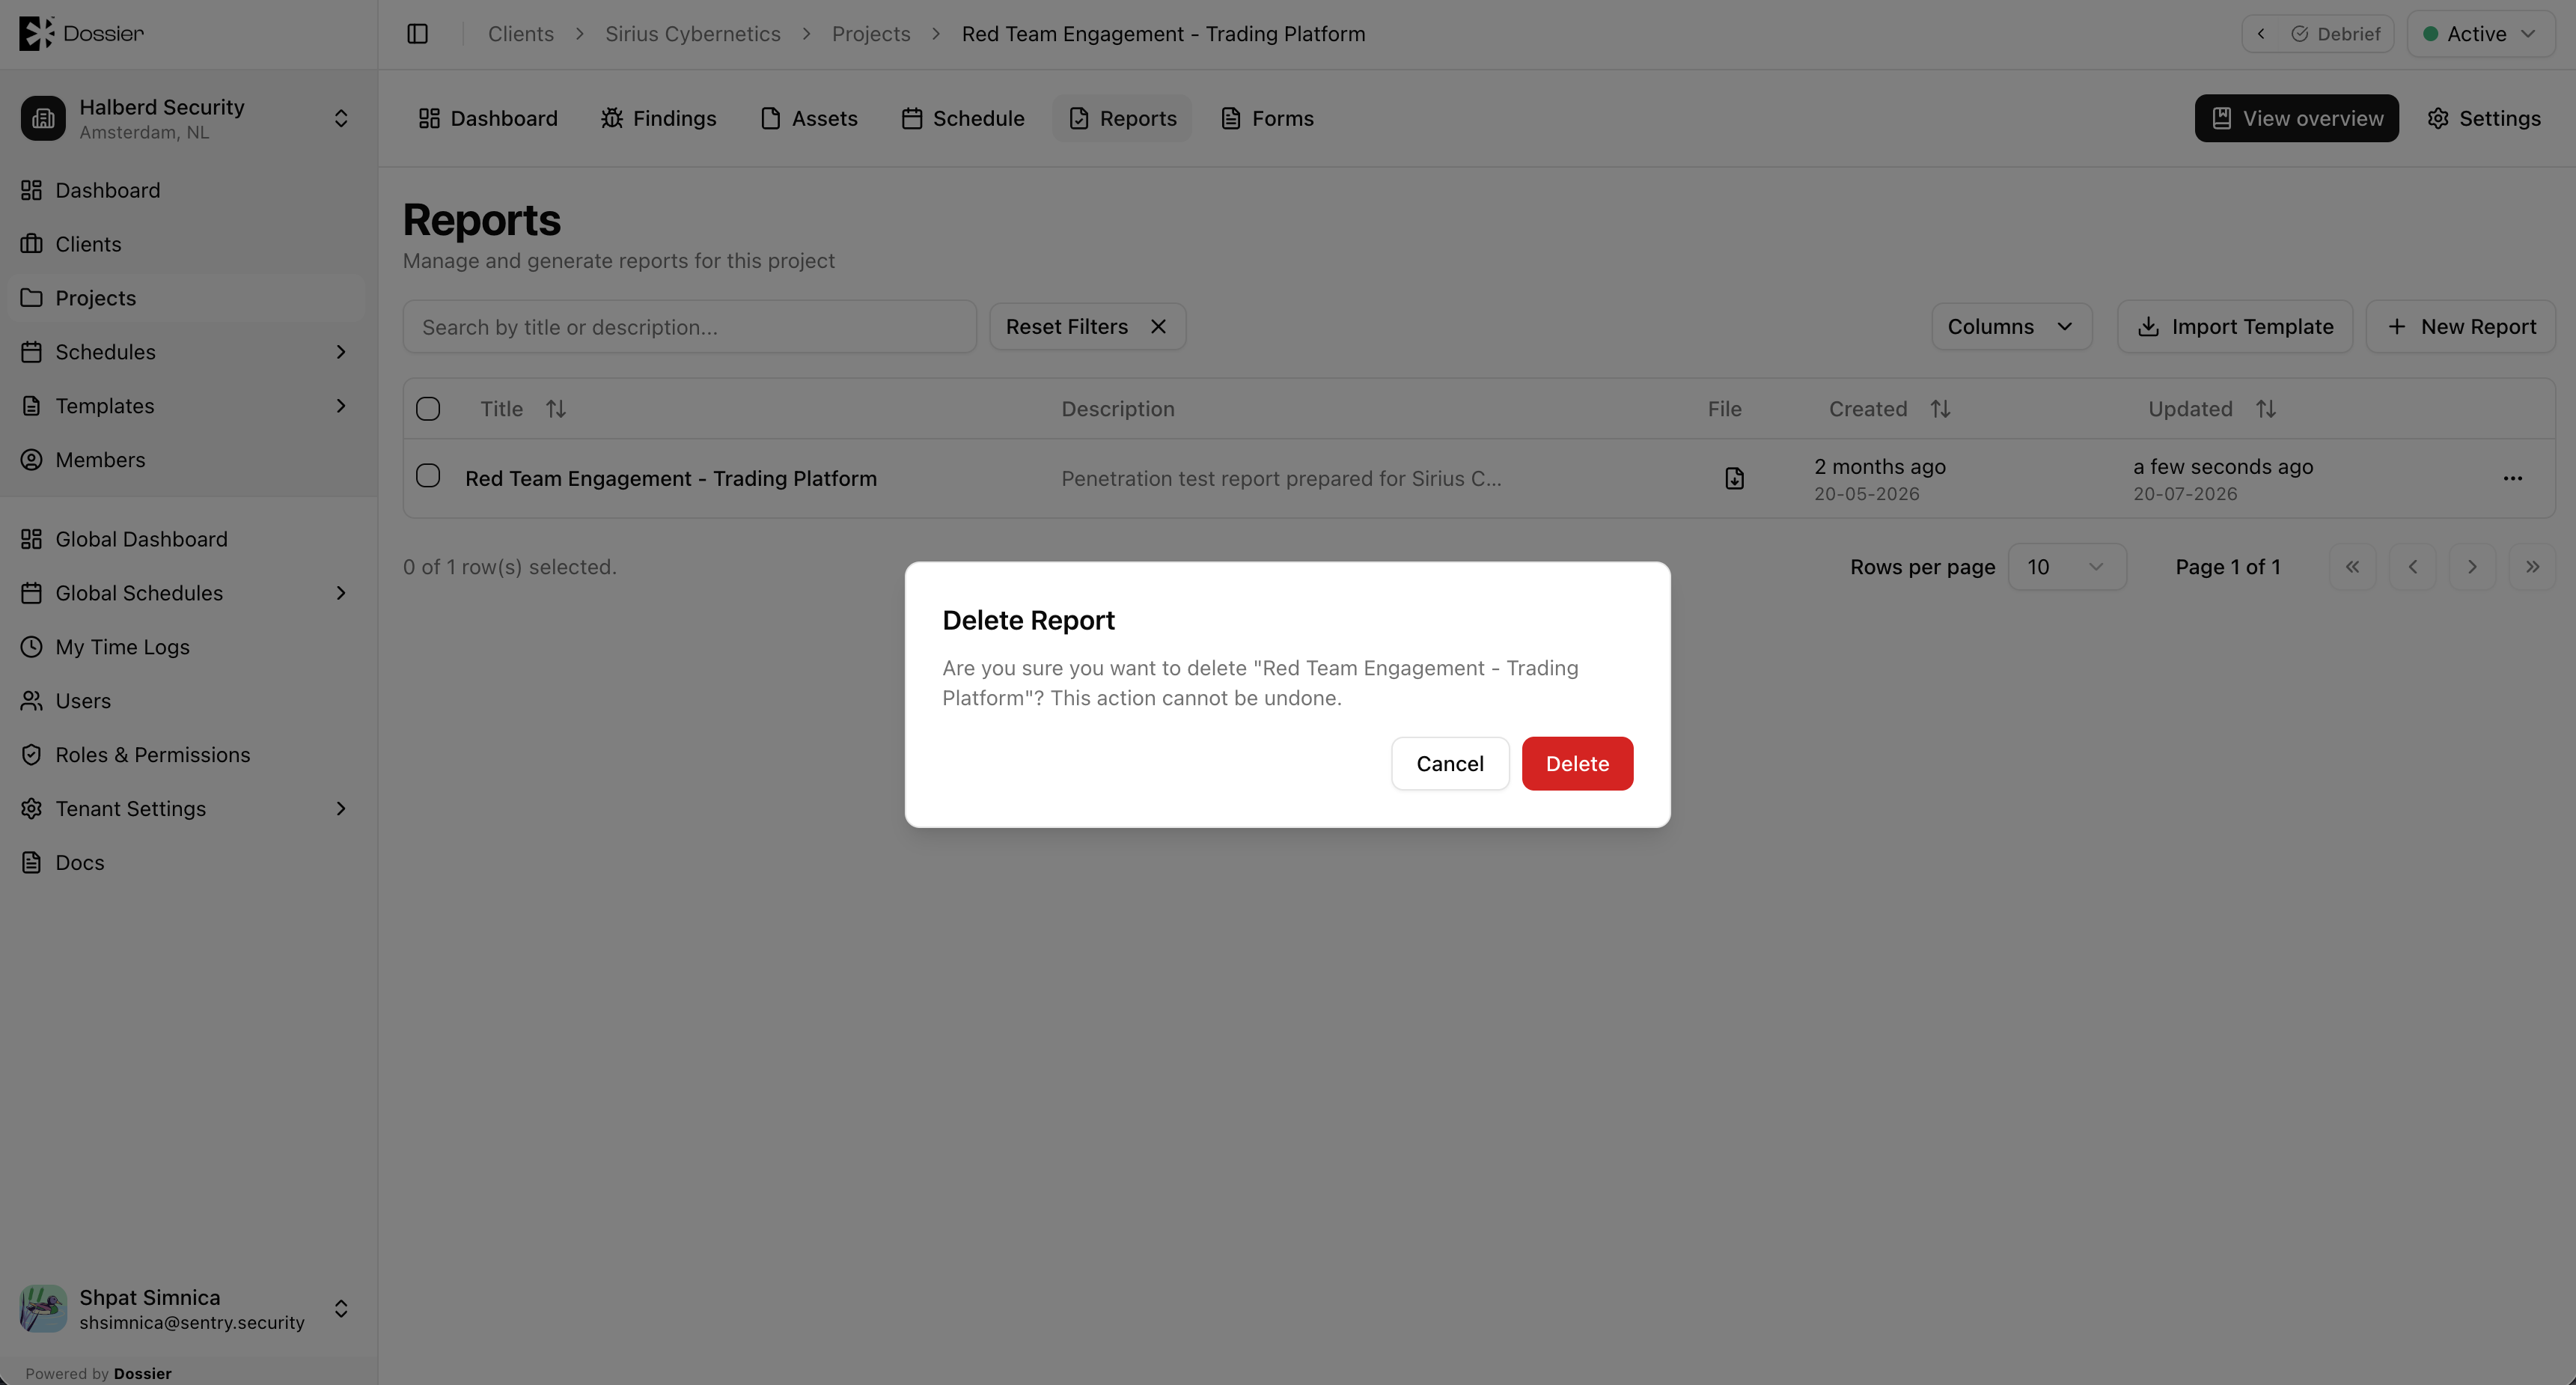The image size is (2576, 1385).
Task: Switch to the Schedule tab
Action: point(963,118)
